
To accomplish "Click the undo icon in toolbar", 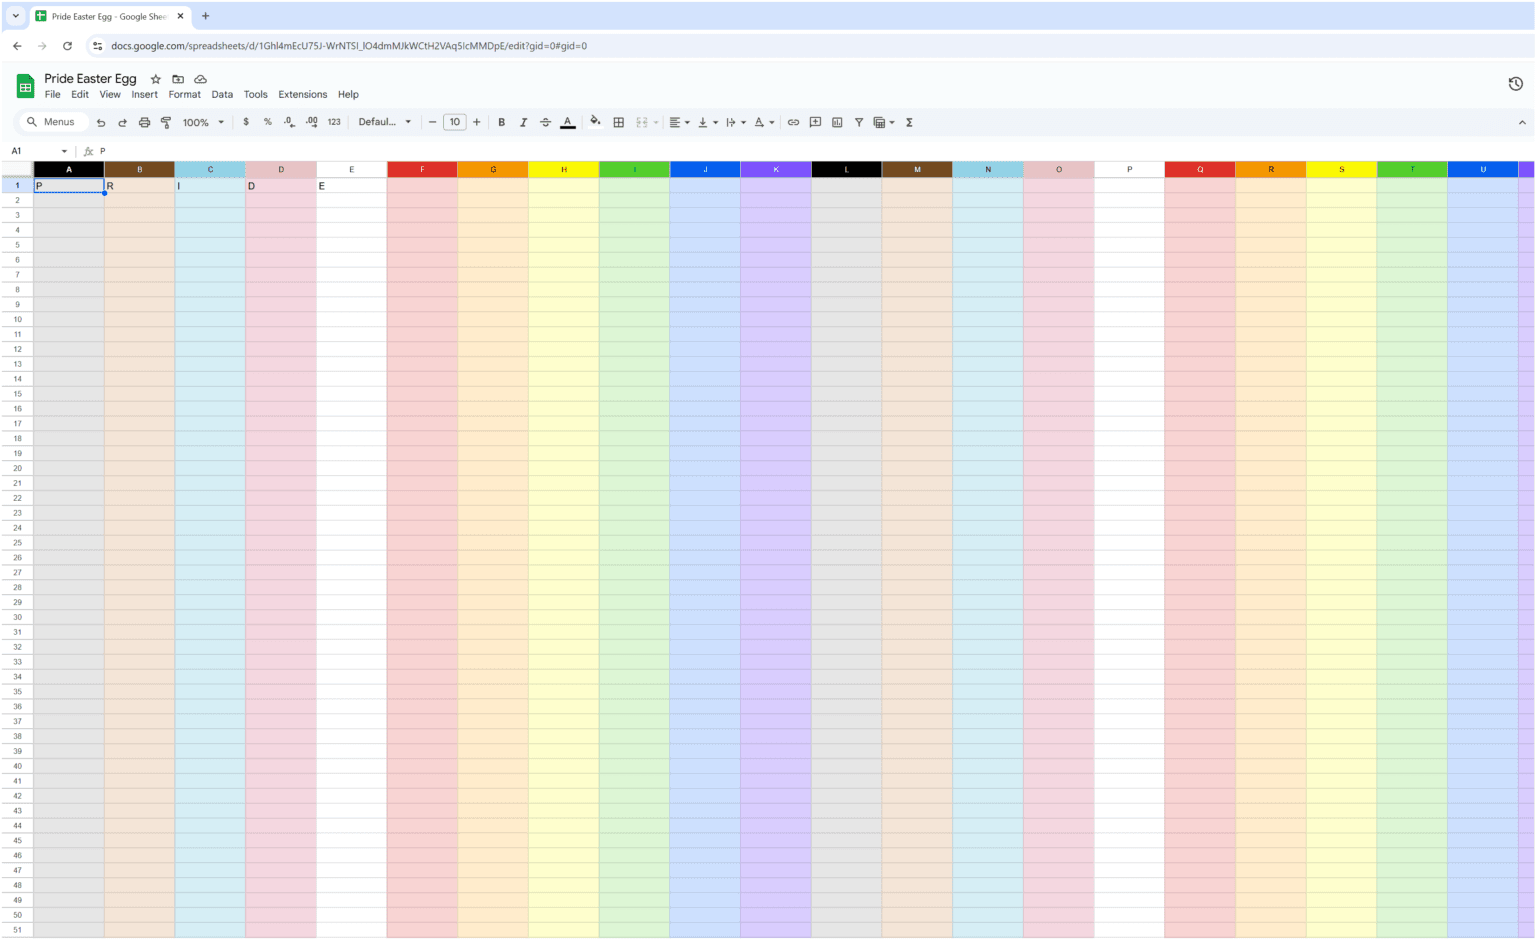I will (101, 122).
